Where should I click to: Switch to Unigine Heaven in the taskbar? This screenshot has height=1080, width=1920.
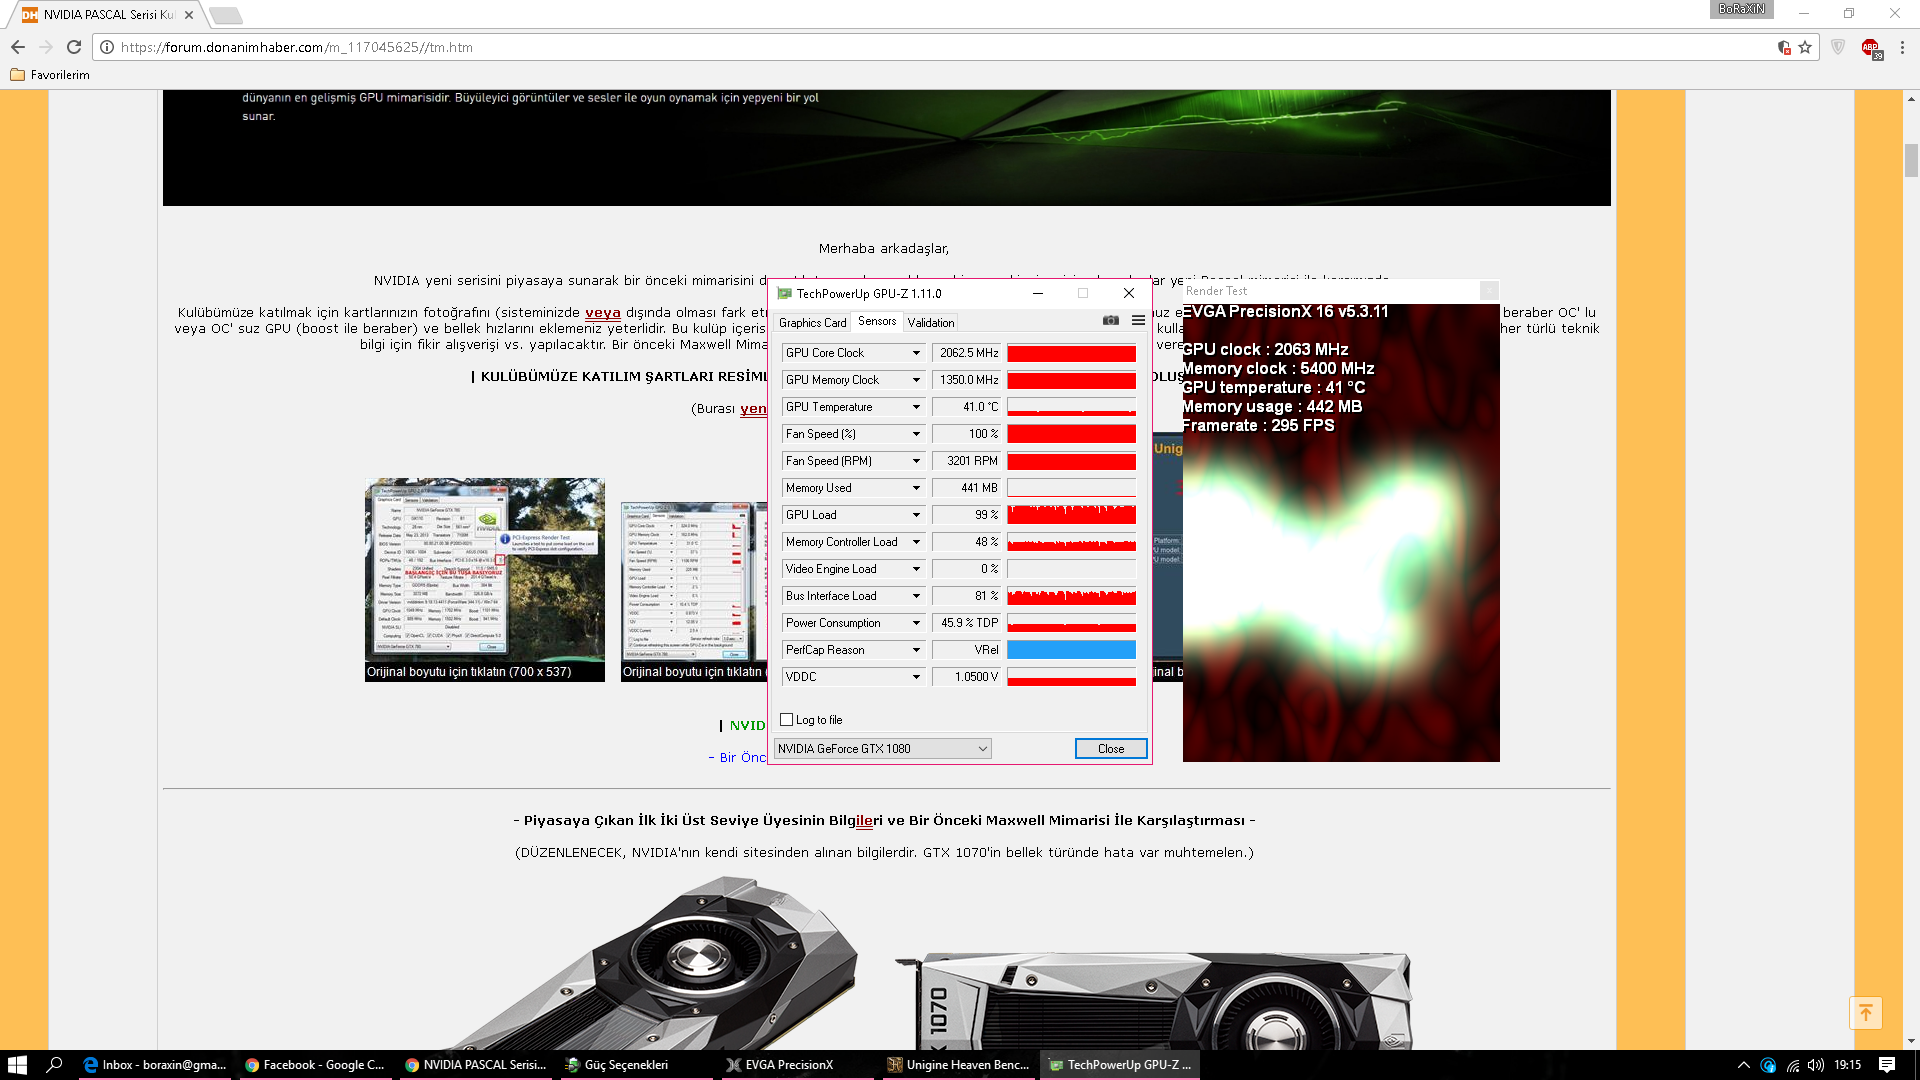pyautogui.click(x=959, y=1065)
